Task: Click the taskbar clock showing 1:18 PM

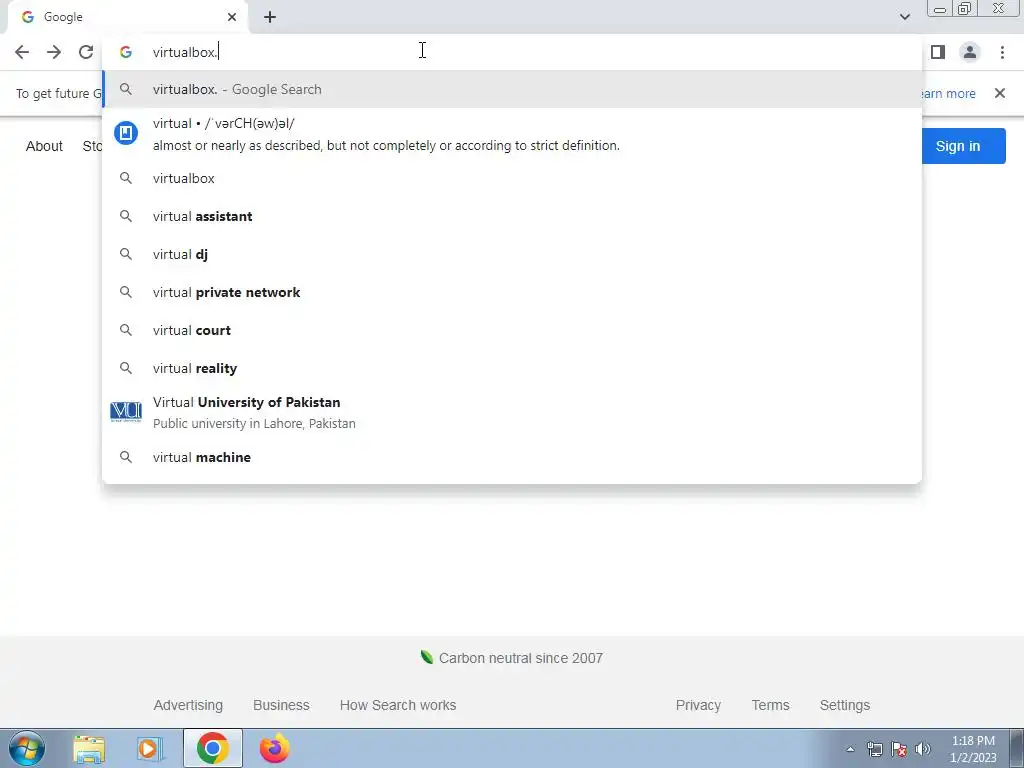Action: pyautogui.click(x=973, y=749)
